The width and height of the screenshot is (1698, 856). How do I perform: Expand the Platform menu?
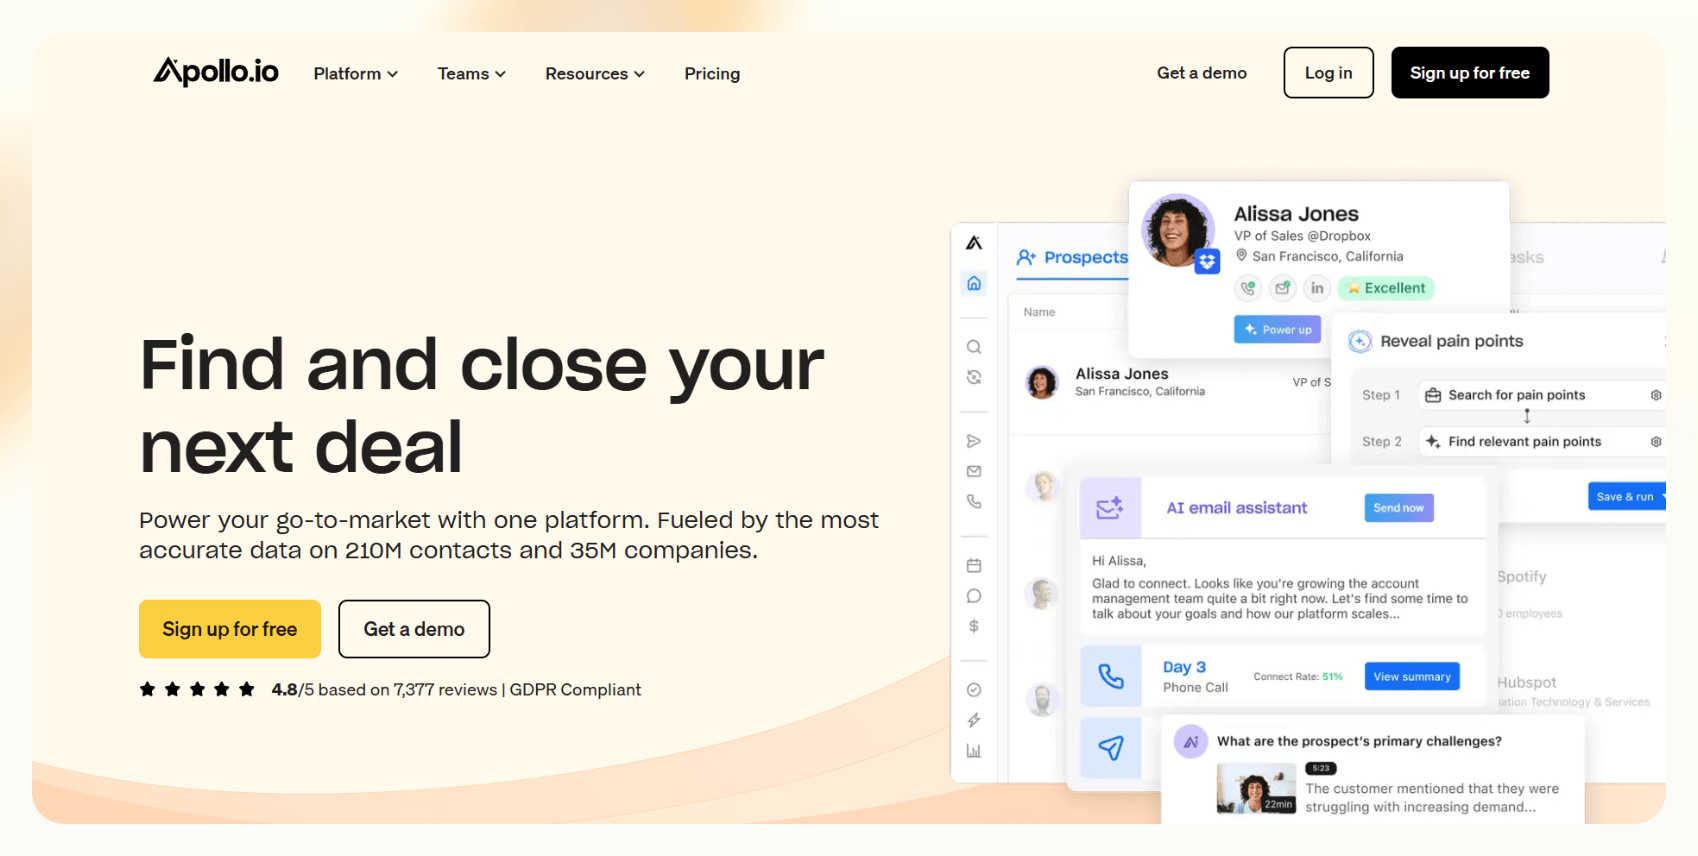(356, 73)
